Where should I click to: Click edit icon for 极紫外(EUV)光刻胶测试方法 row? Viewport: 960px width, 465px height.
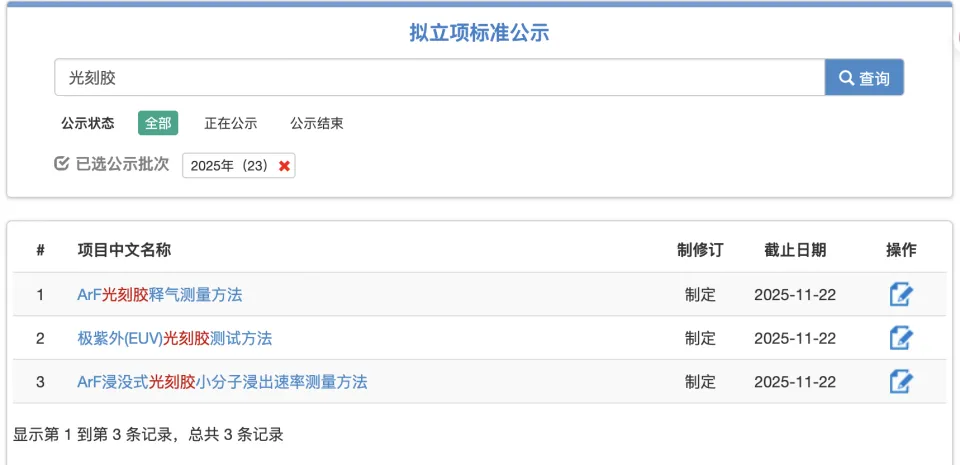901,338
